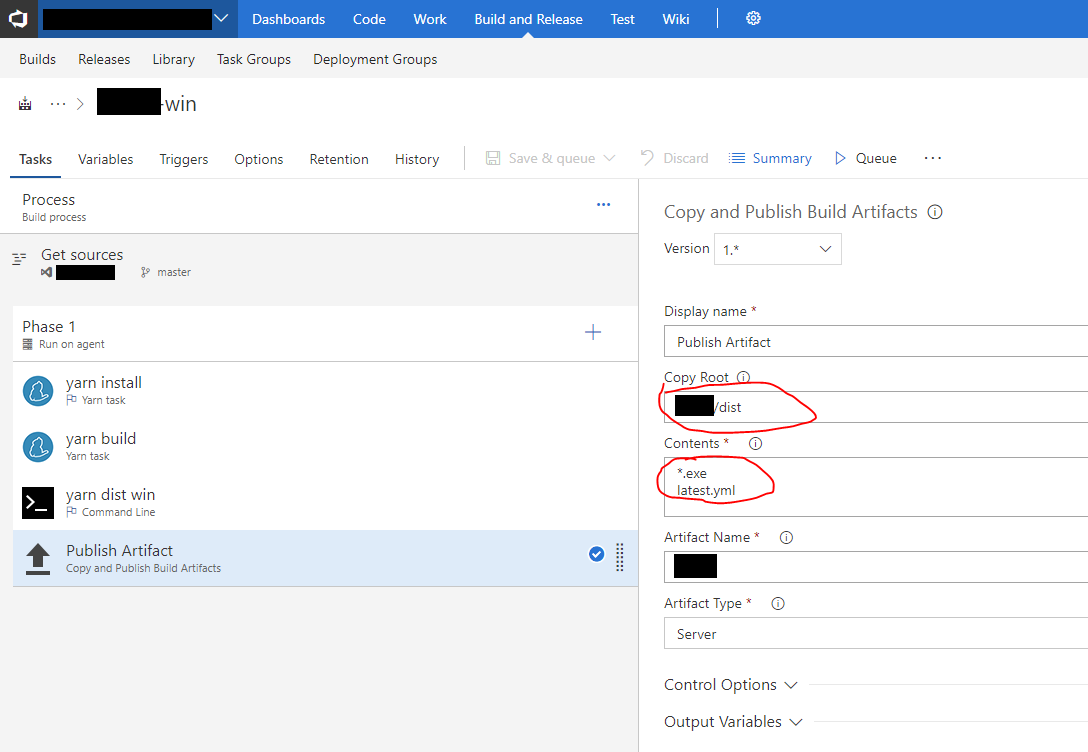Select the yarn build task icon
The width and height of the screenshot is (1088, 752).
click(x=38, y=447)
